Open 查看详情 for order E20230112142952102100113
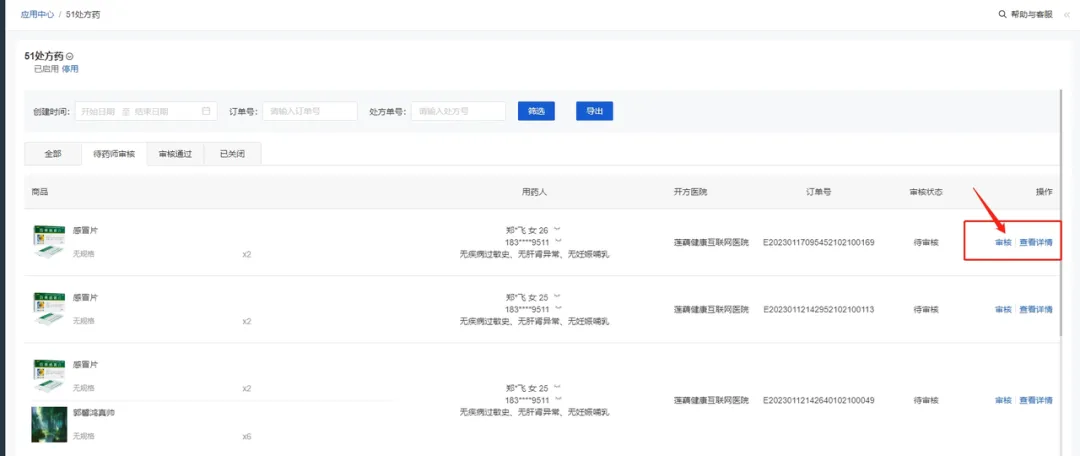Image resolution: width=1080 pixels, height=456 pixels. tap(1036, 310)
